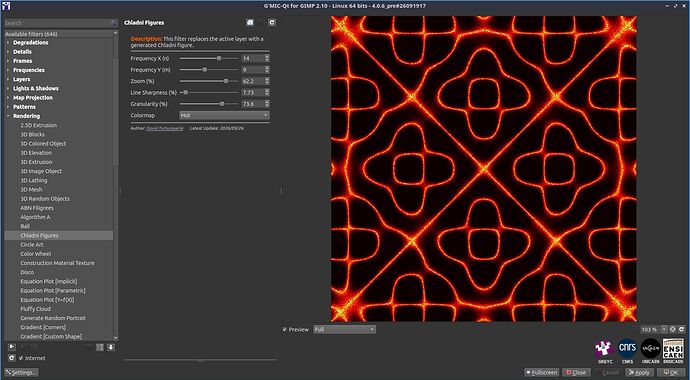Collapse the Rendering category
Image resolution: width=690 pixels, height=380 pixels.
pyautogui.click(x=8, y=116)
